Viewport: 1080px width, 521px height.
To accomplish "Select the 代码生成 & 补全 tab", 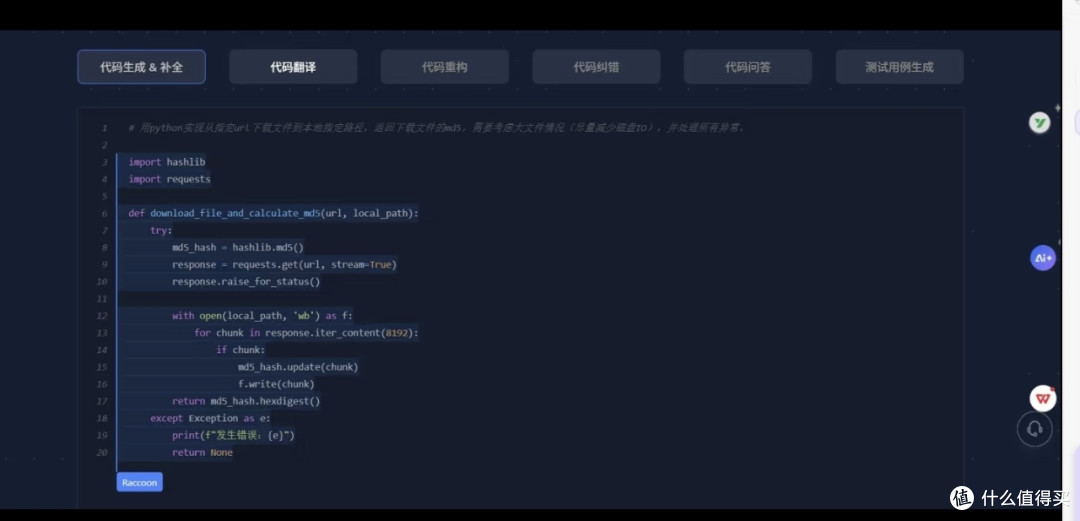I will [141, 67].
